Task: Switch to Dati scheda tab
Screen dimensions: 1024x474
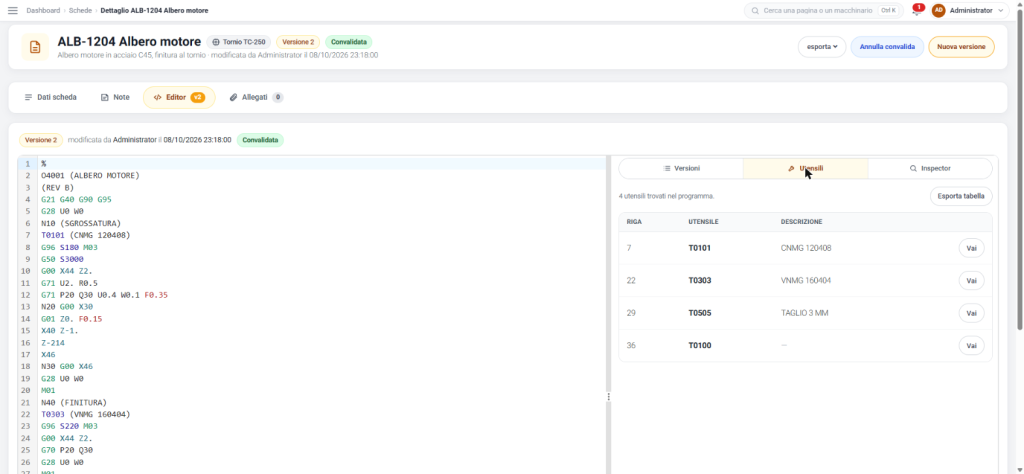Action: coord(50,97)
